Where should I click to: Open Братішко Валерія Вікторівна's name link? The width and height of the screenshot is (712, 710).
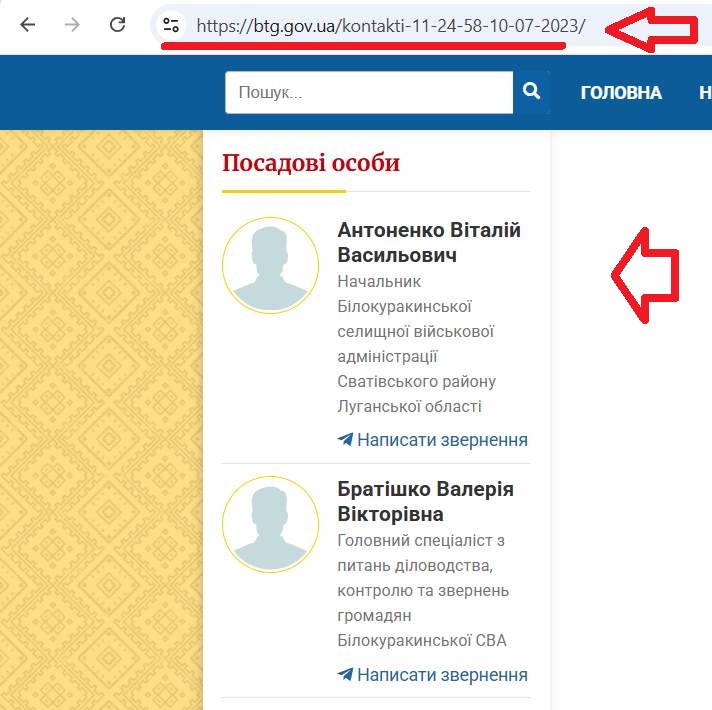pyautogui.click(x=425, y=502)
